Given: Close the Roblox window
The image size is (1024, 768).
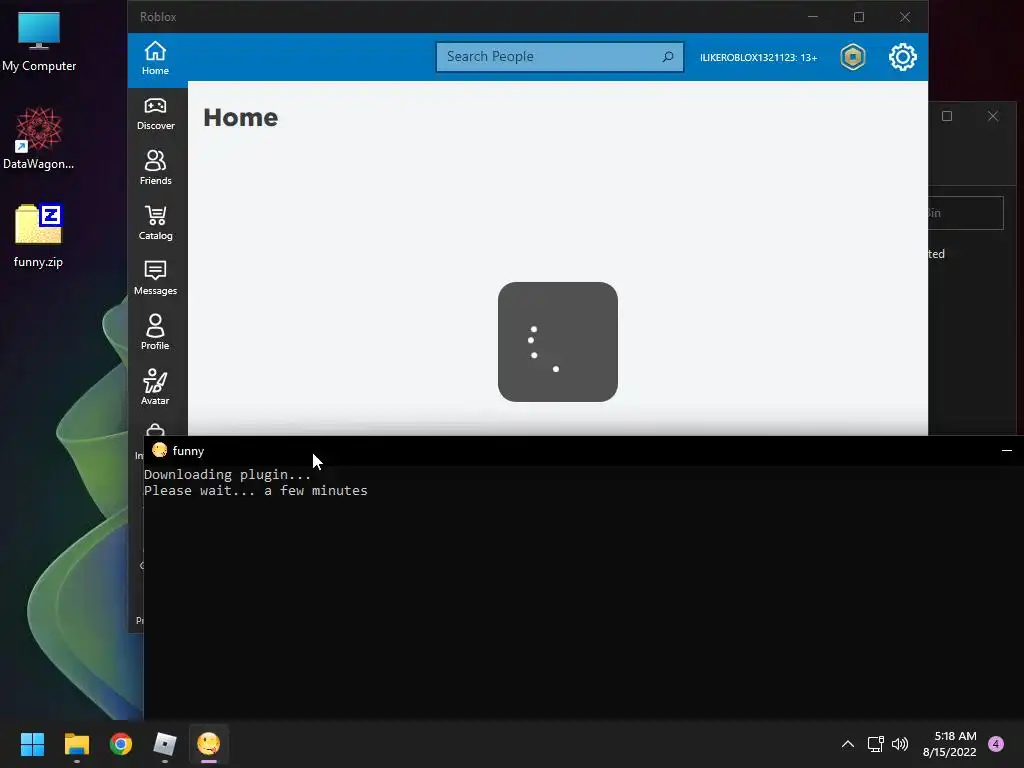Looking at the screenshot, I should tap(904, 17).
